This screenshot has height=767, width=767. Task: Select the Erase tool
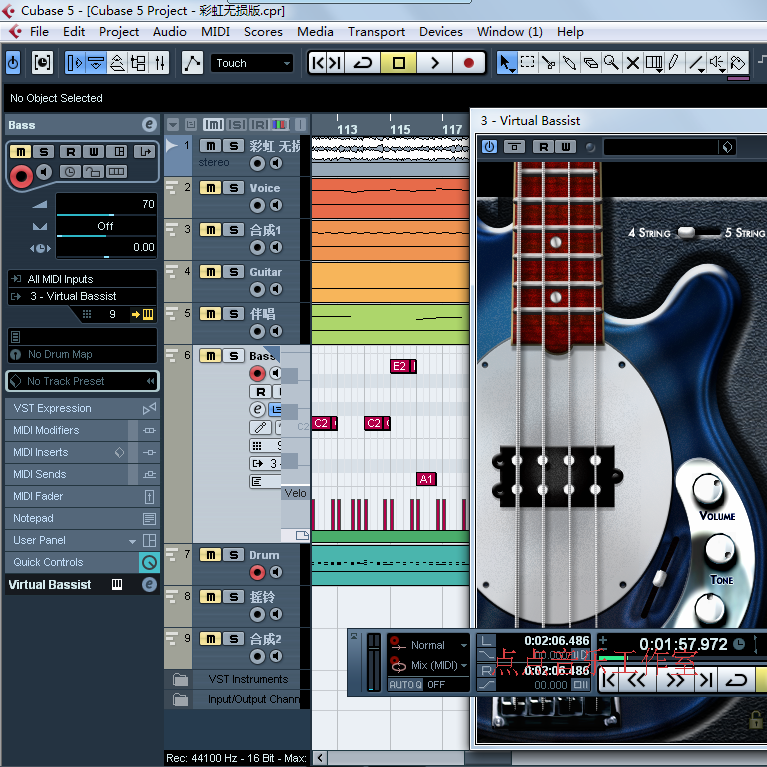click(x=590, y=63)
